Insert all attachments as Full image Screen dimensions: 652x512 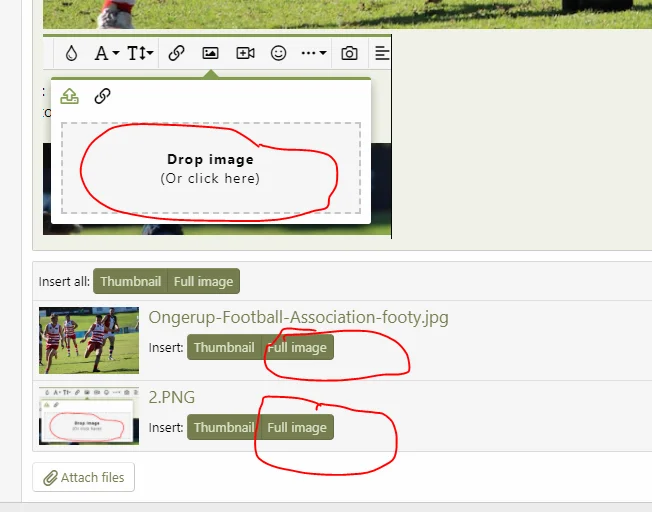click(x=203, y=281)
